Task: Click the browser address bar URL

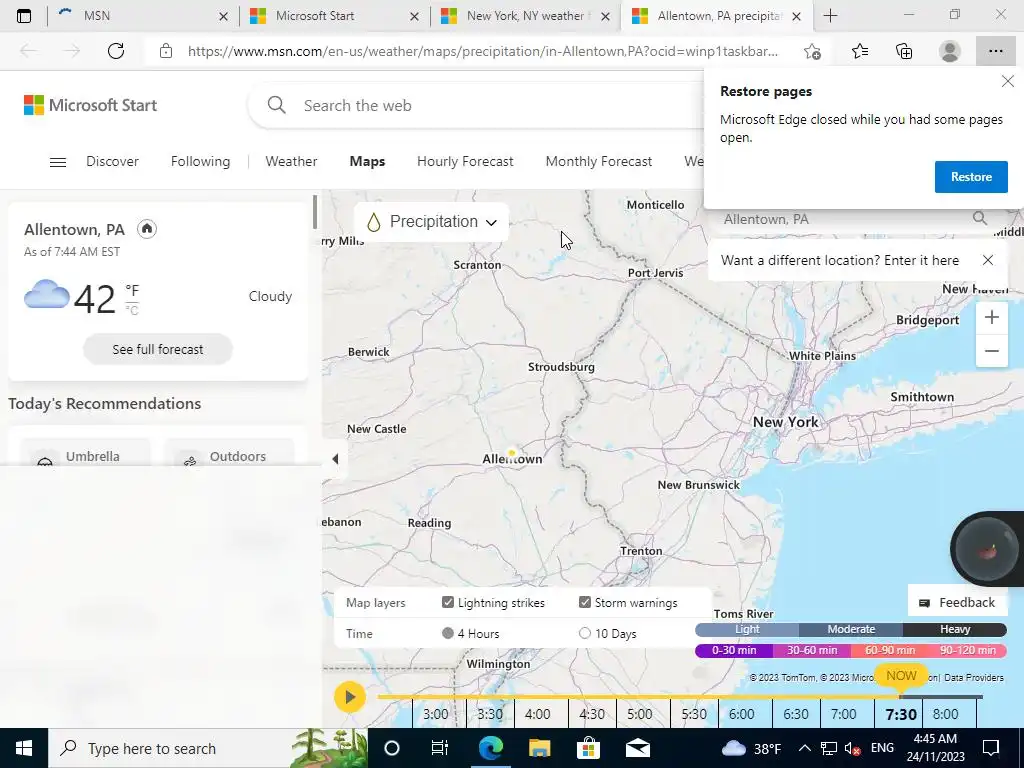Action: 483,51
